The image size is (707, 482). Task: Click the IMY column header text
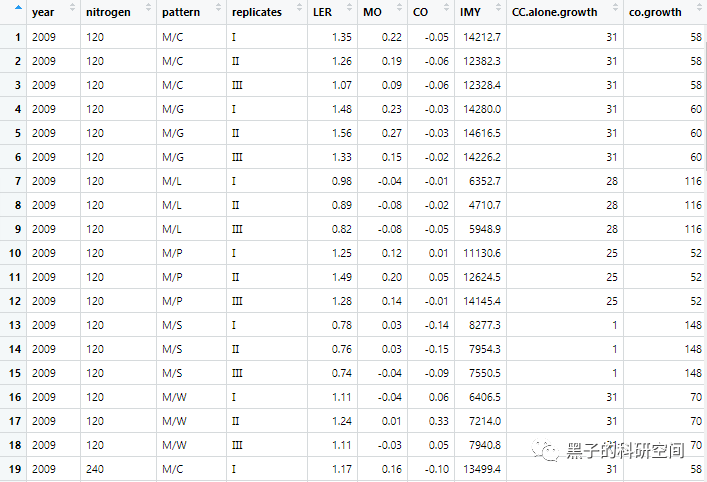(470, 13)
